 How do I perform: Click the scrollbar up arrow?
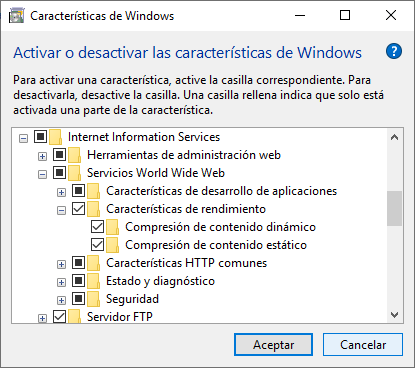tap(395, 137)
